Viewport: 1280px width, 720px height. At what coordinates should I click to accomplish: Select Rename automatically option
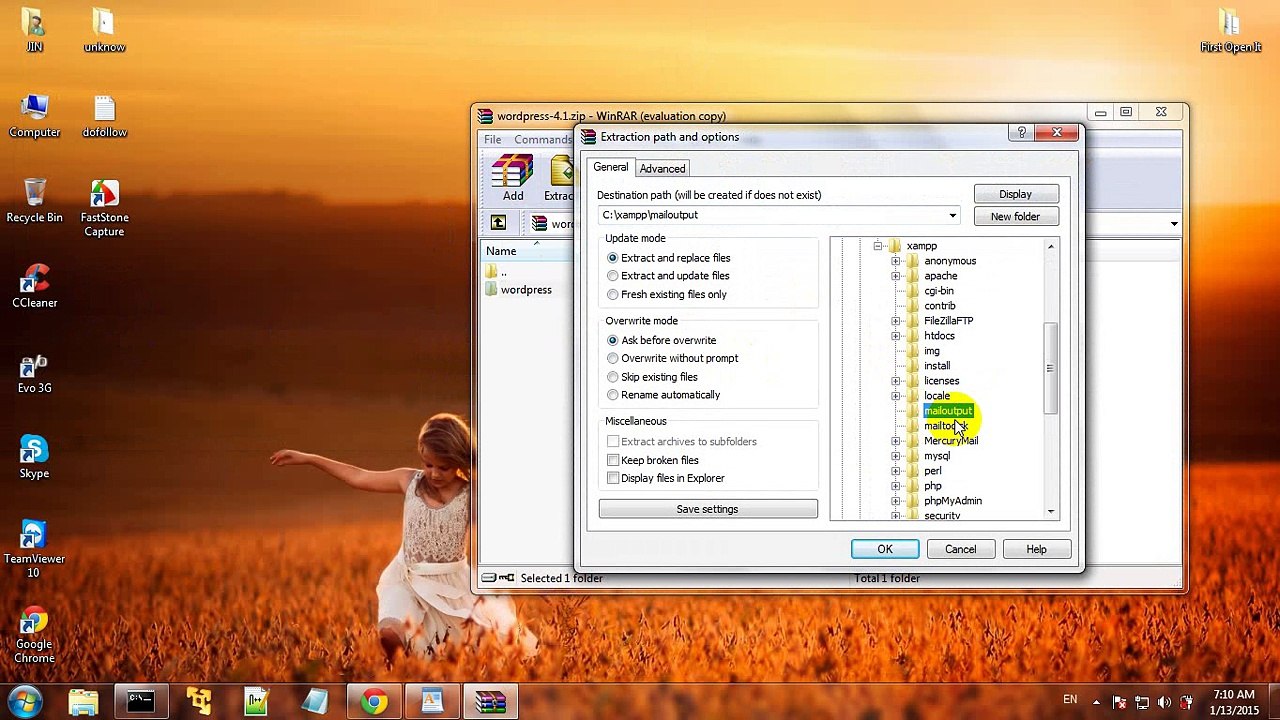pyautogui.click(x=663, y=395)
